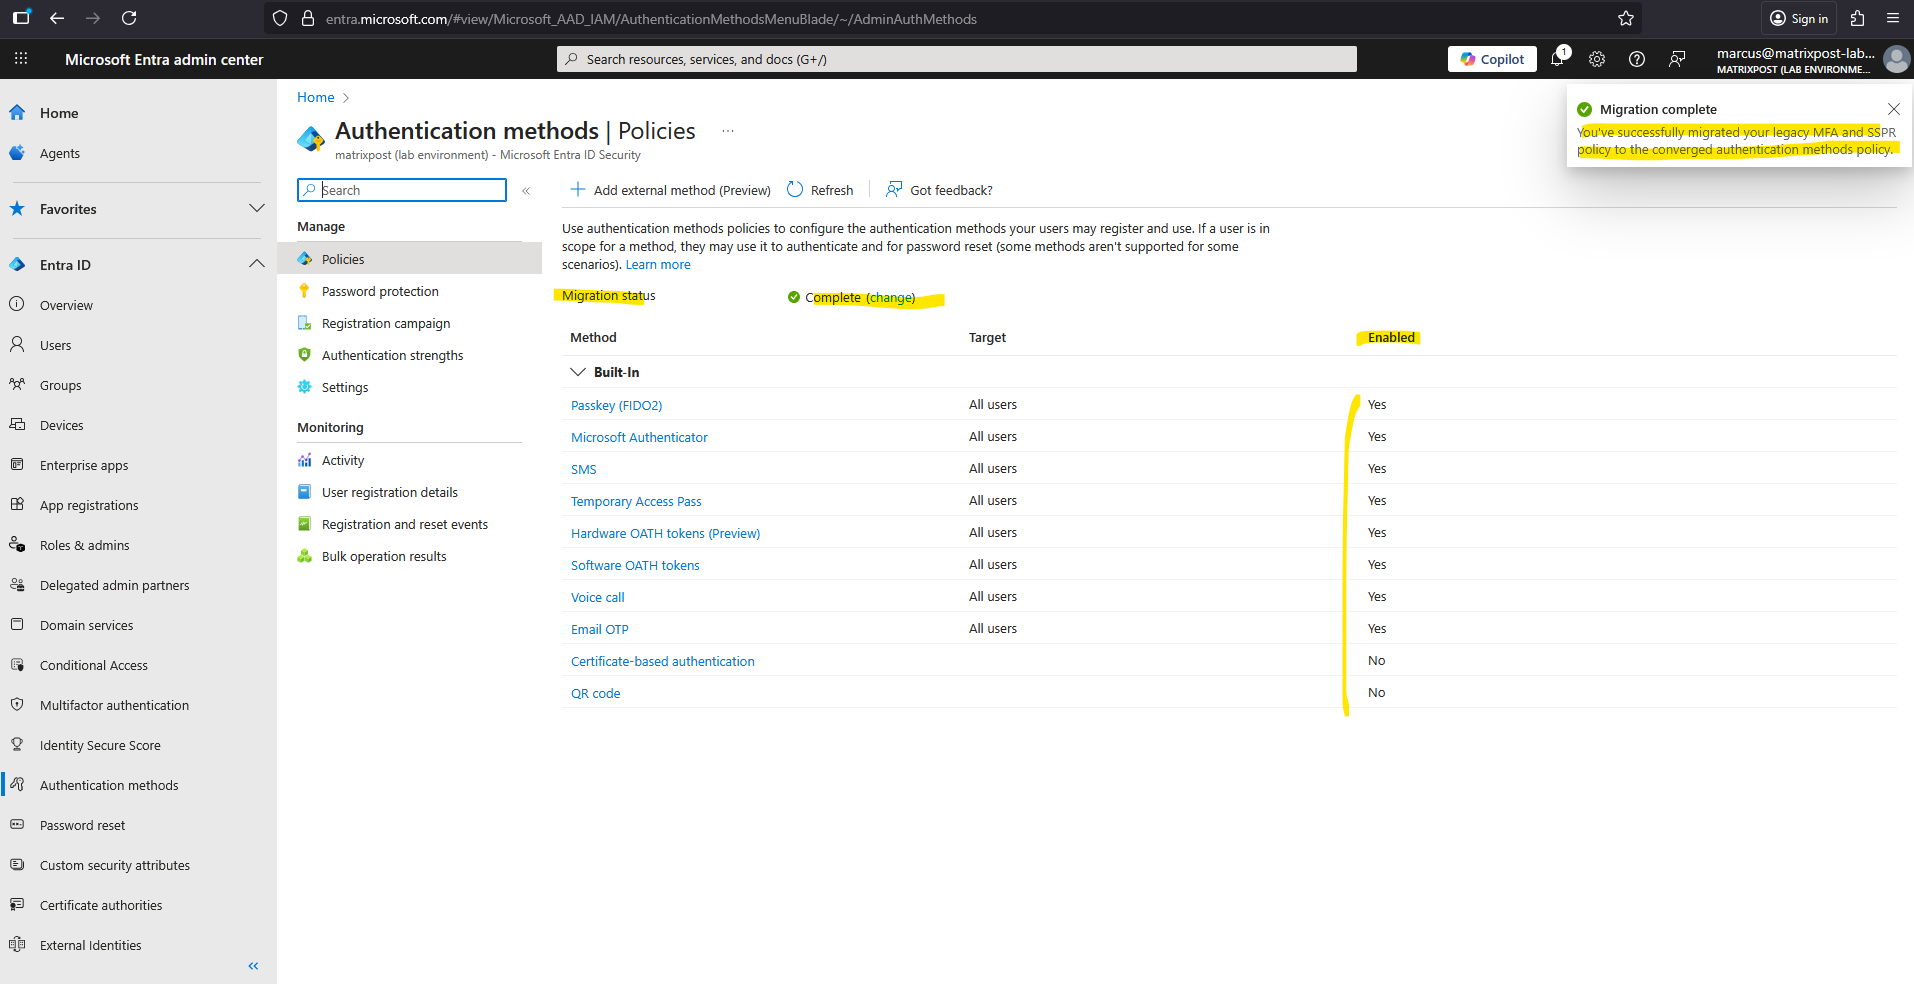The width and height of the screenshot is (1914, 984).
Task: Collapse the left navigation sidebar
Action: point(253,965)
